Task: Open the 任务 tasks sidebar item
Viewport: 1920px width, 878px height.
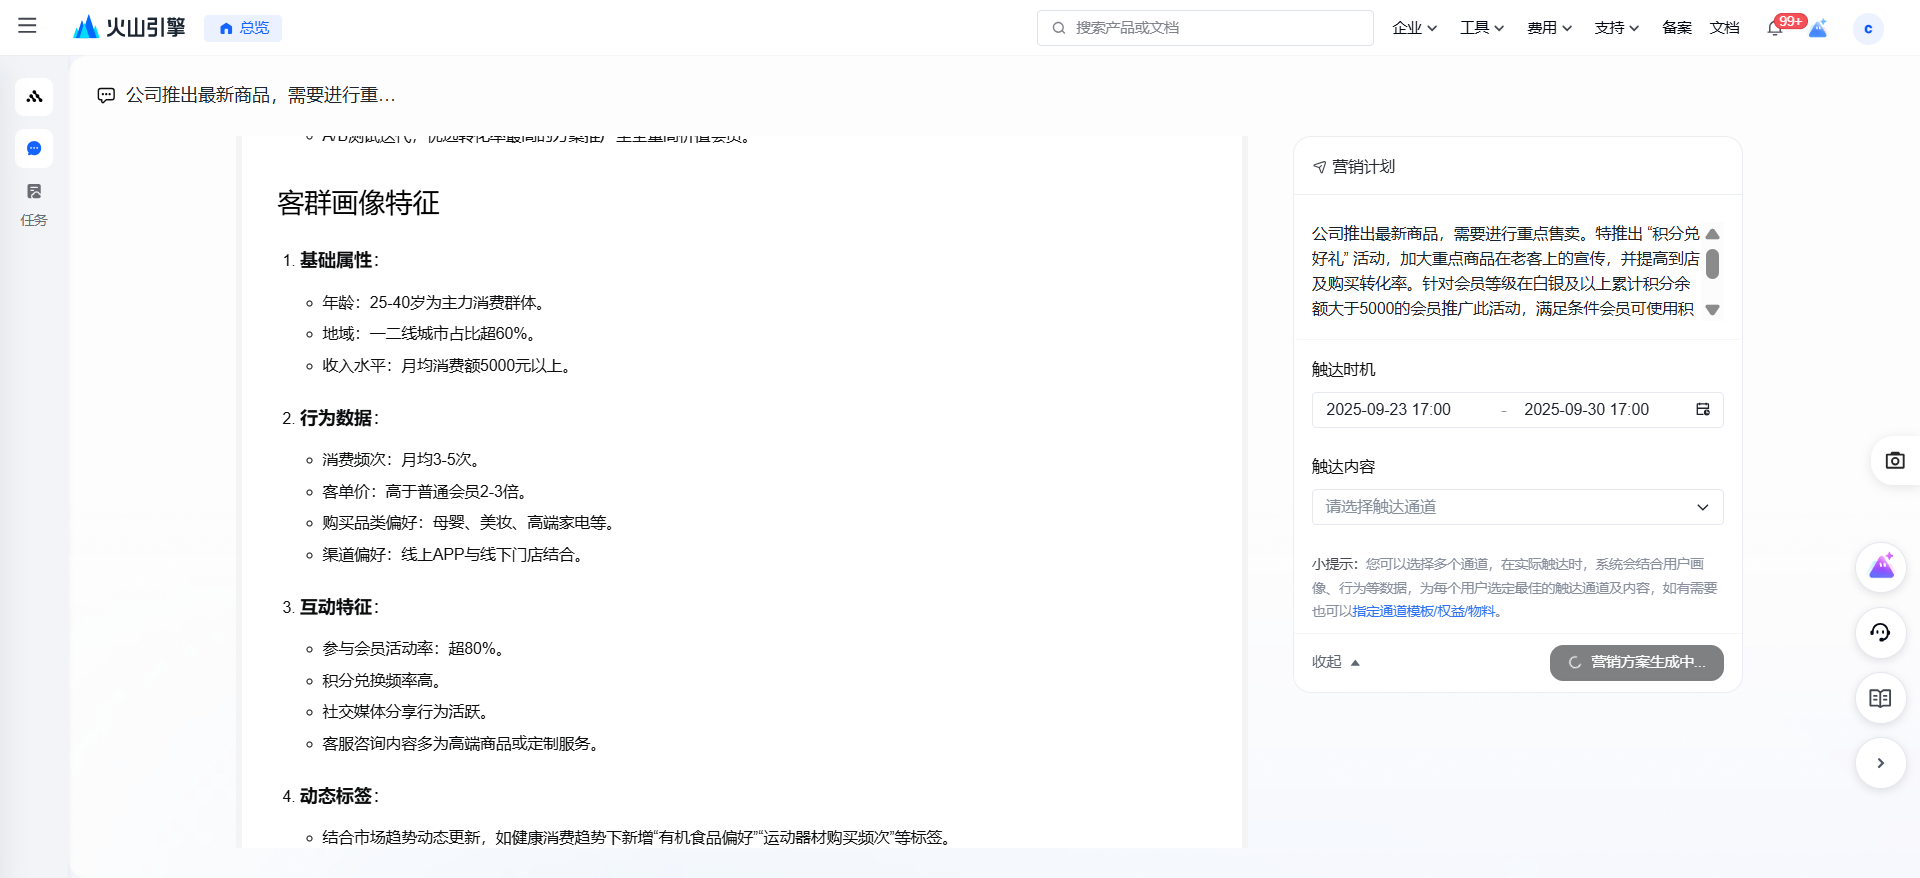Action: tap(34, 204)
